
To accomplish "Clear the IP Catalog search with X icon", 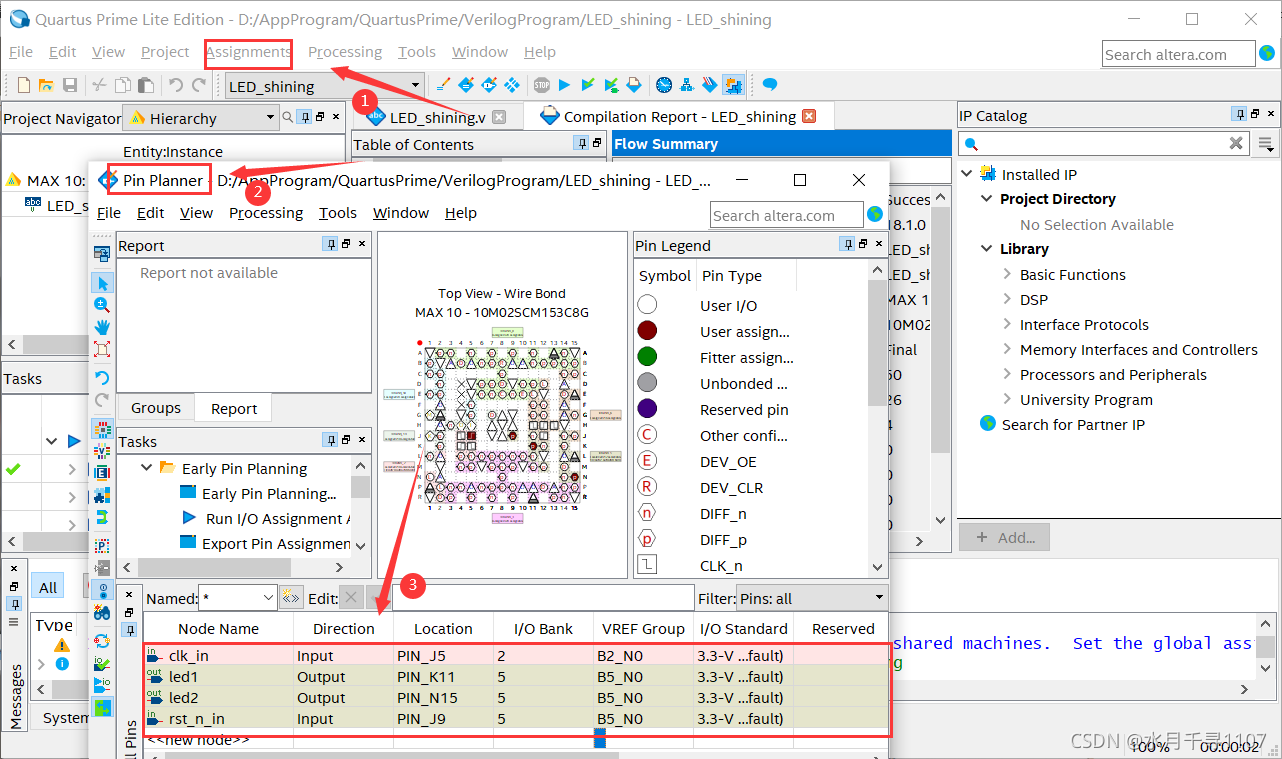I will tap(1236, 144).
